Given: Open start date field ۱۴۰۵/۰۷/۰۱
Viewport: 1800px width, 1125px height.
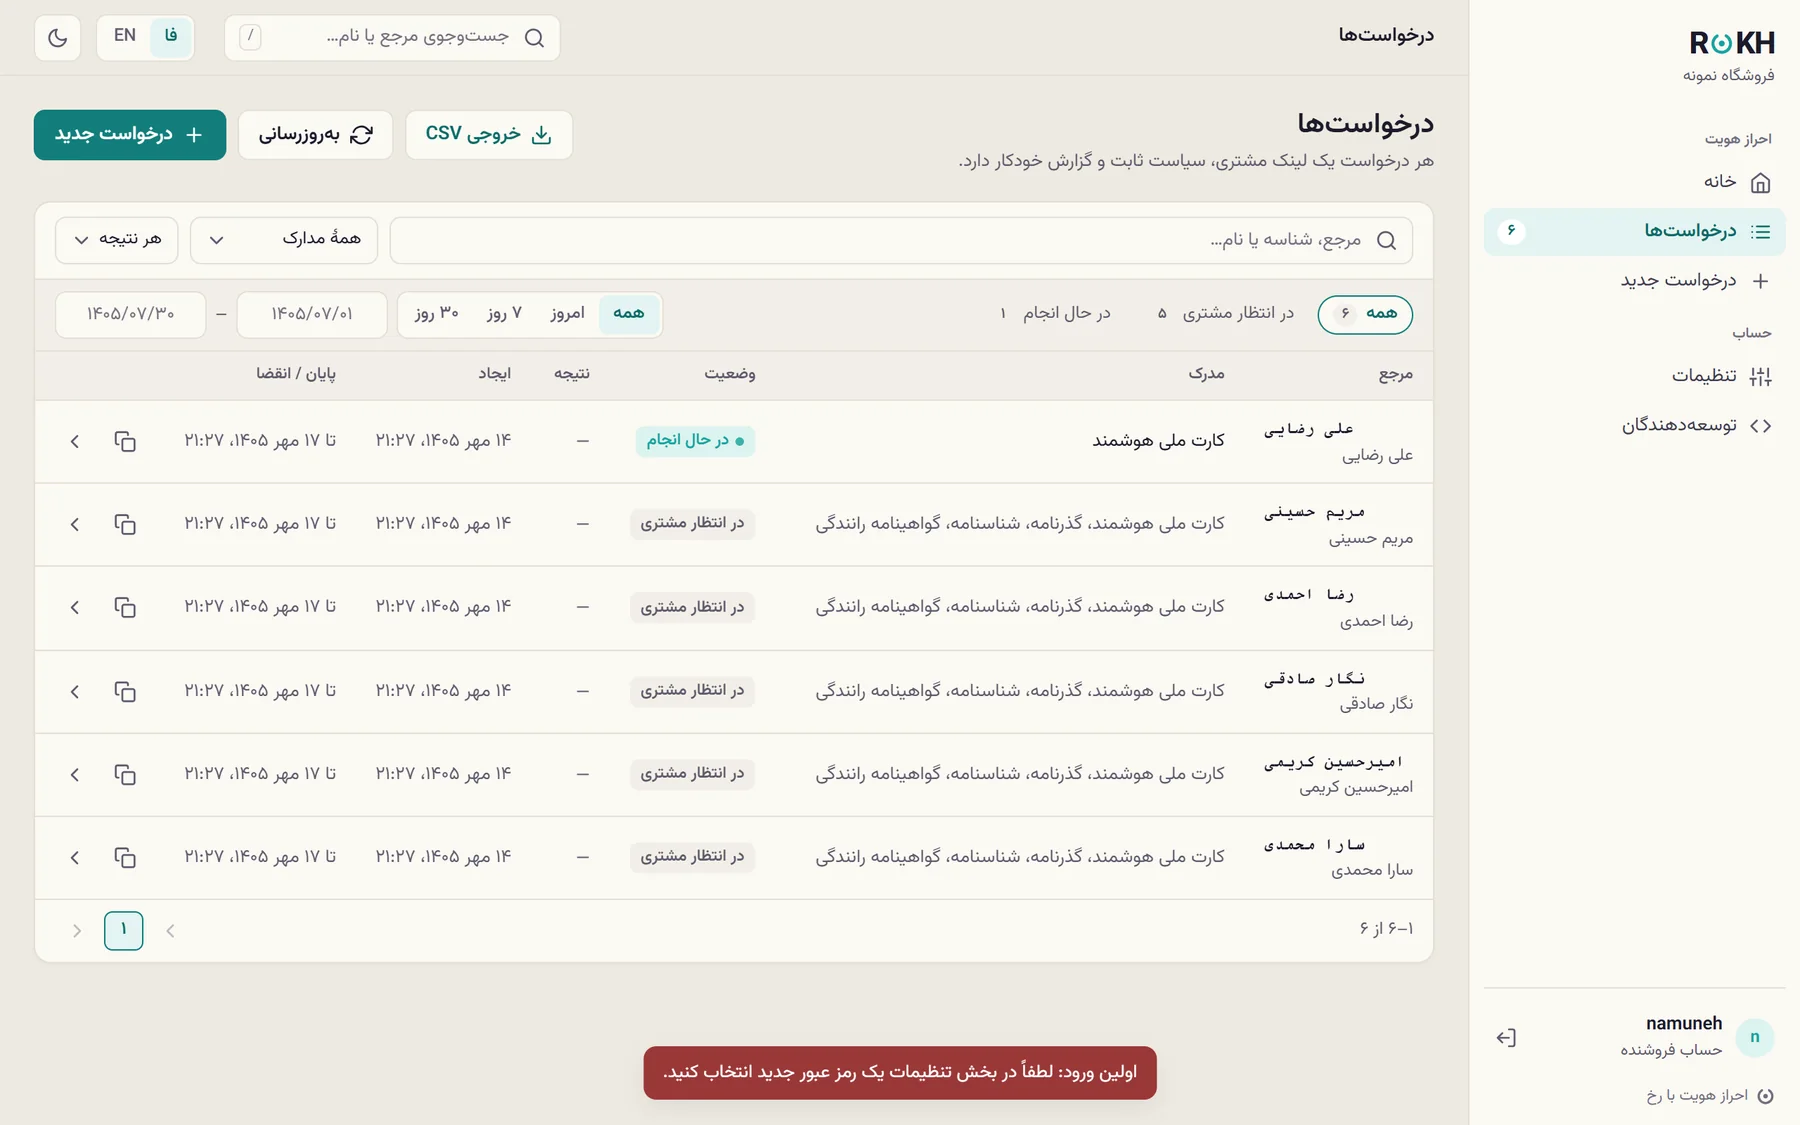Looking at the screenshot, I should coord(312,314).
